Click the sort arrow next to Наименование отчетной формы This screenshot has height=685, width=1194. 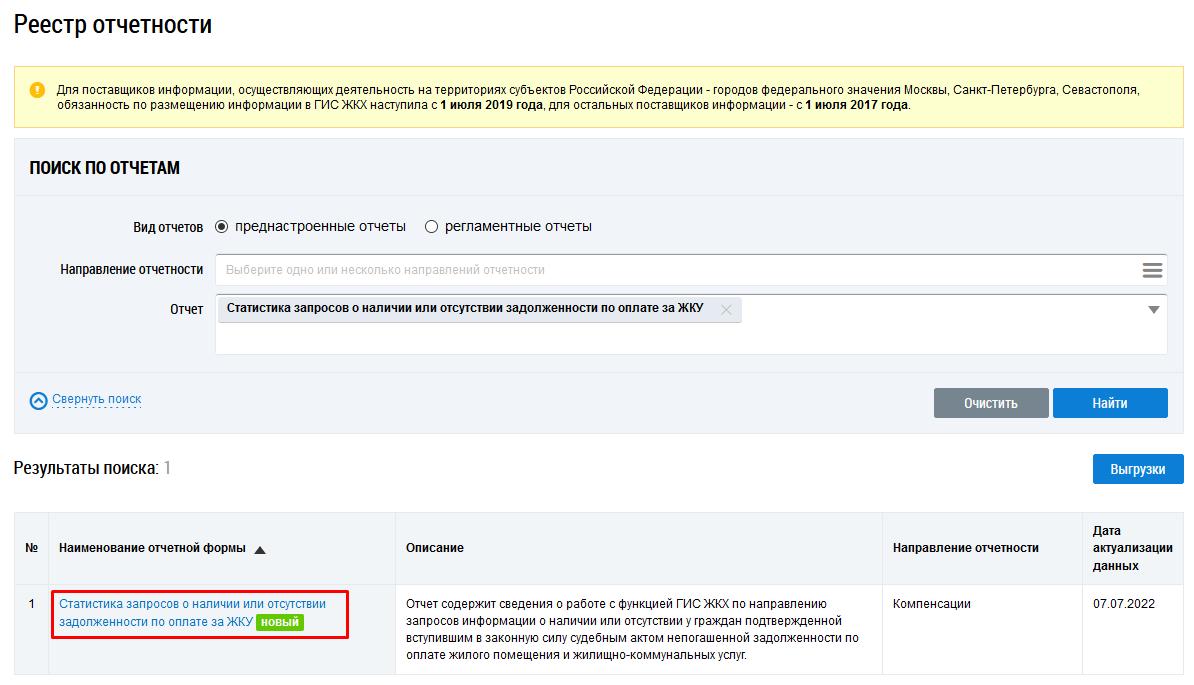pyautogui.click(x=260, y=549)
